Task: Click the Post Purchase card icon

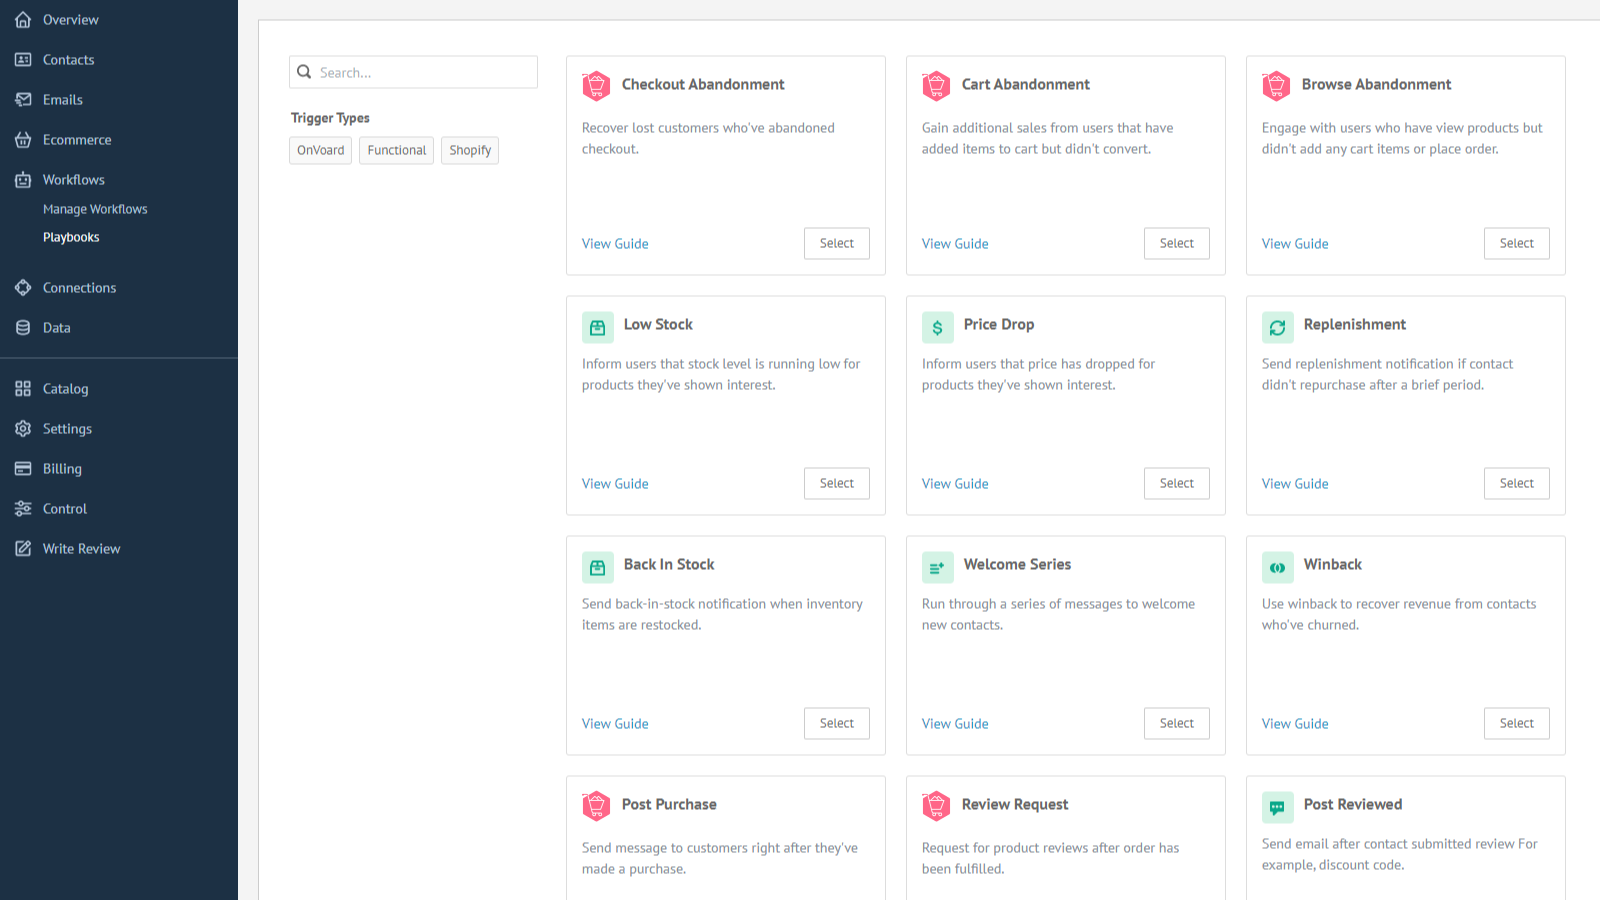Action: (596, 806)
